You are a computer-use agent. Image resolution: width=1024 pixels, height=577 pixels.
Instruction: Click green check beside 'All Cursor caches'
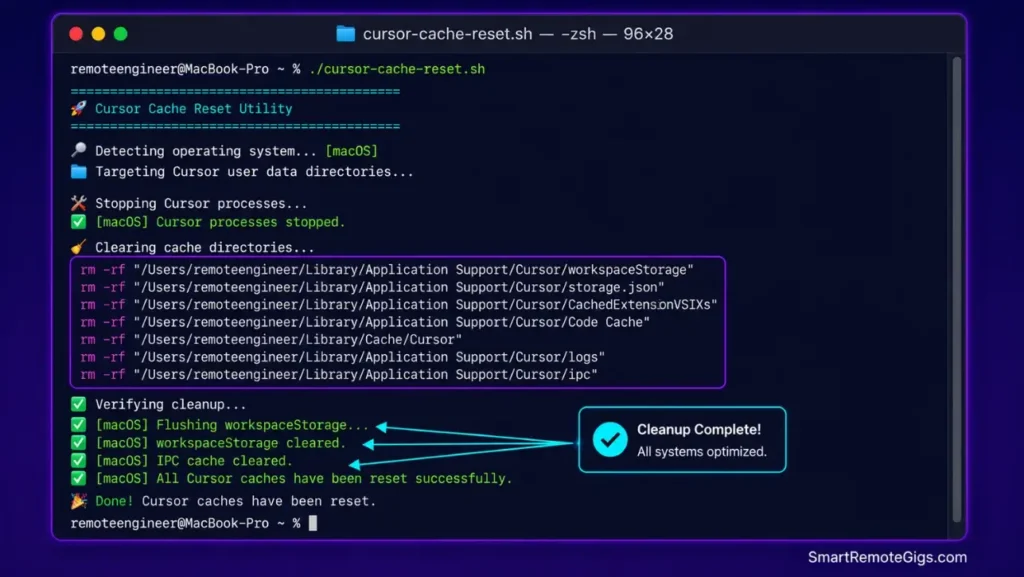coord(78,478)
